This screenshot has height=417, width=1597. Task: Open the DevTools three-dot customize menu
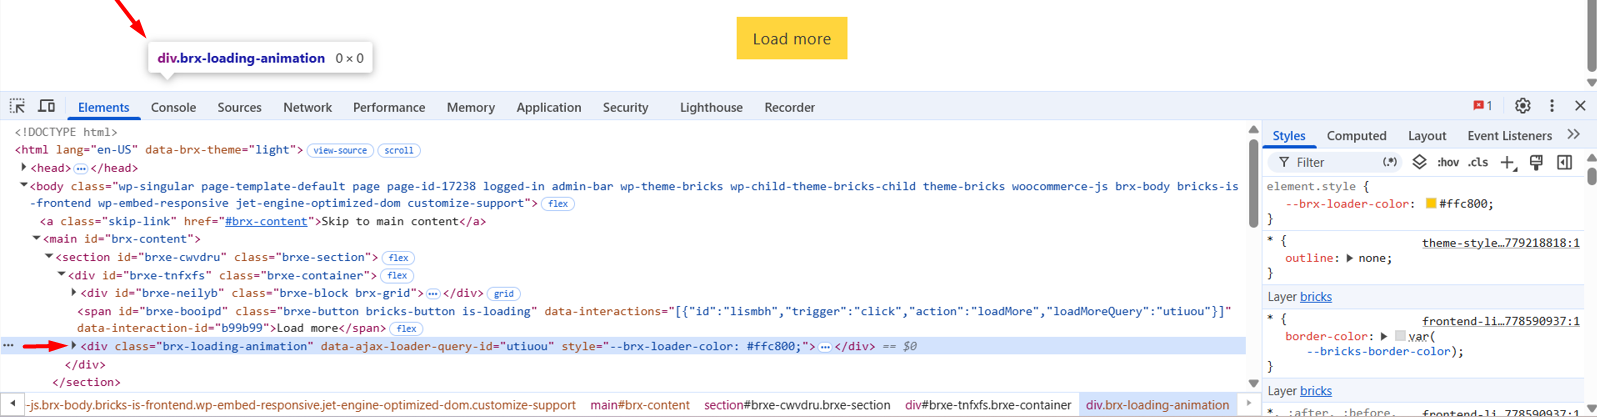coord(1552,106)
